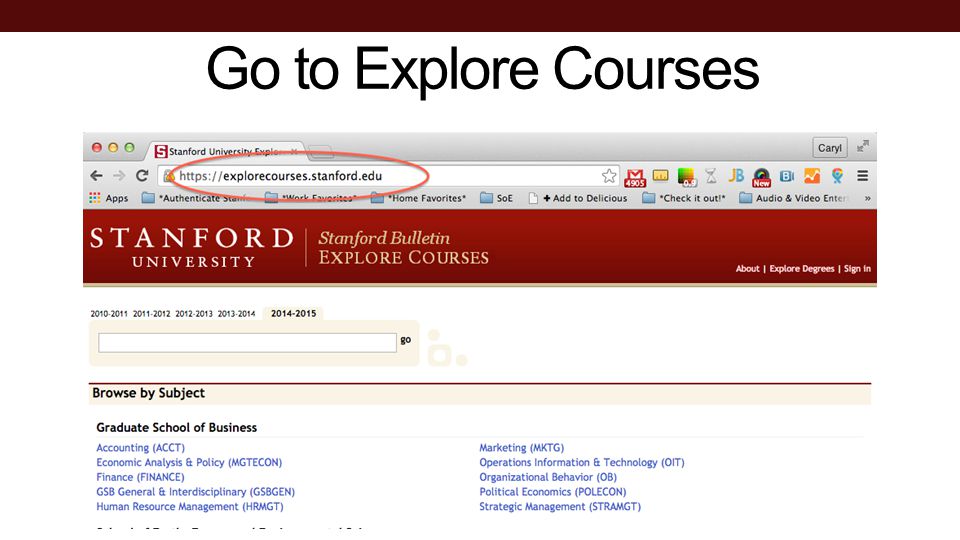Open the *Home Favorites* bookmark folder
The width and height of the screenshot is (960, 540).
418,198
